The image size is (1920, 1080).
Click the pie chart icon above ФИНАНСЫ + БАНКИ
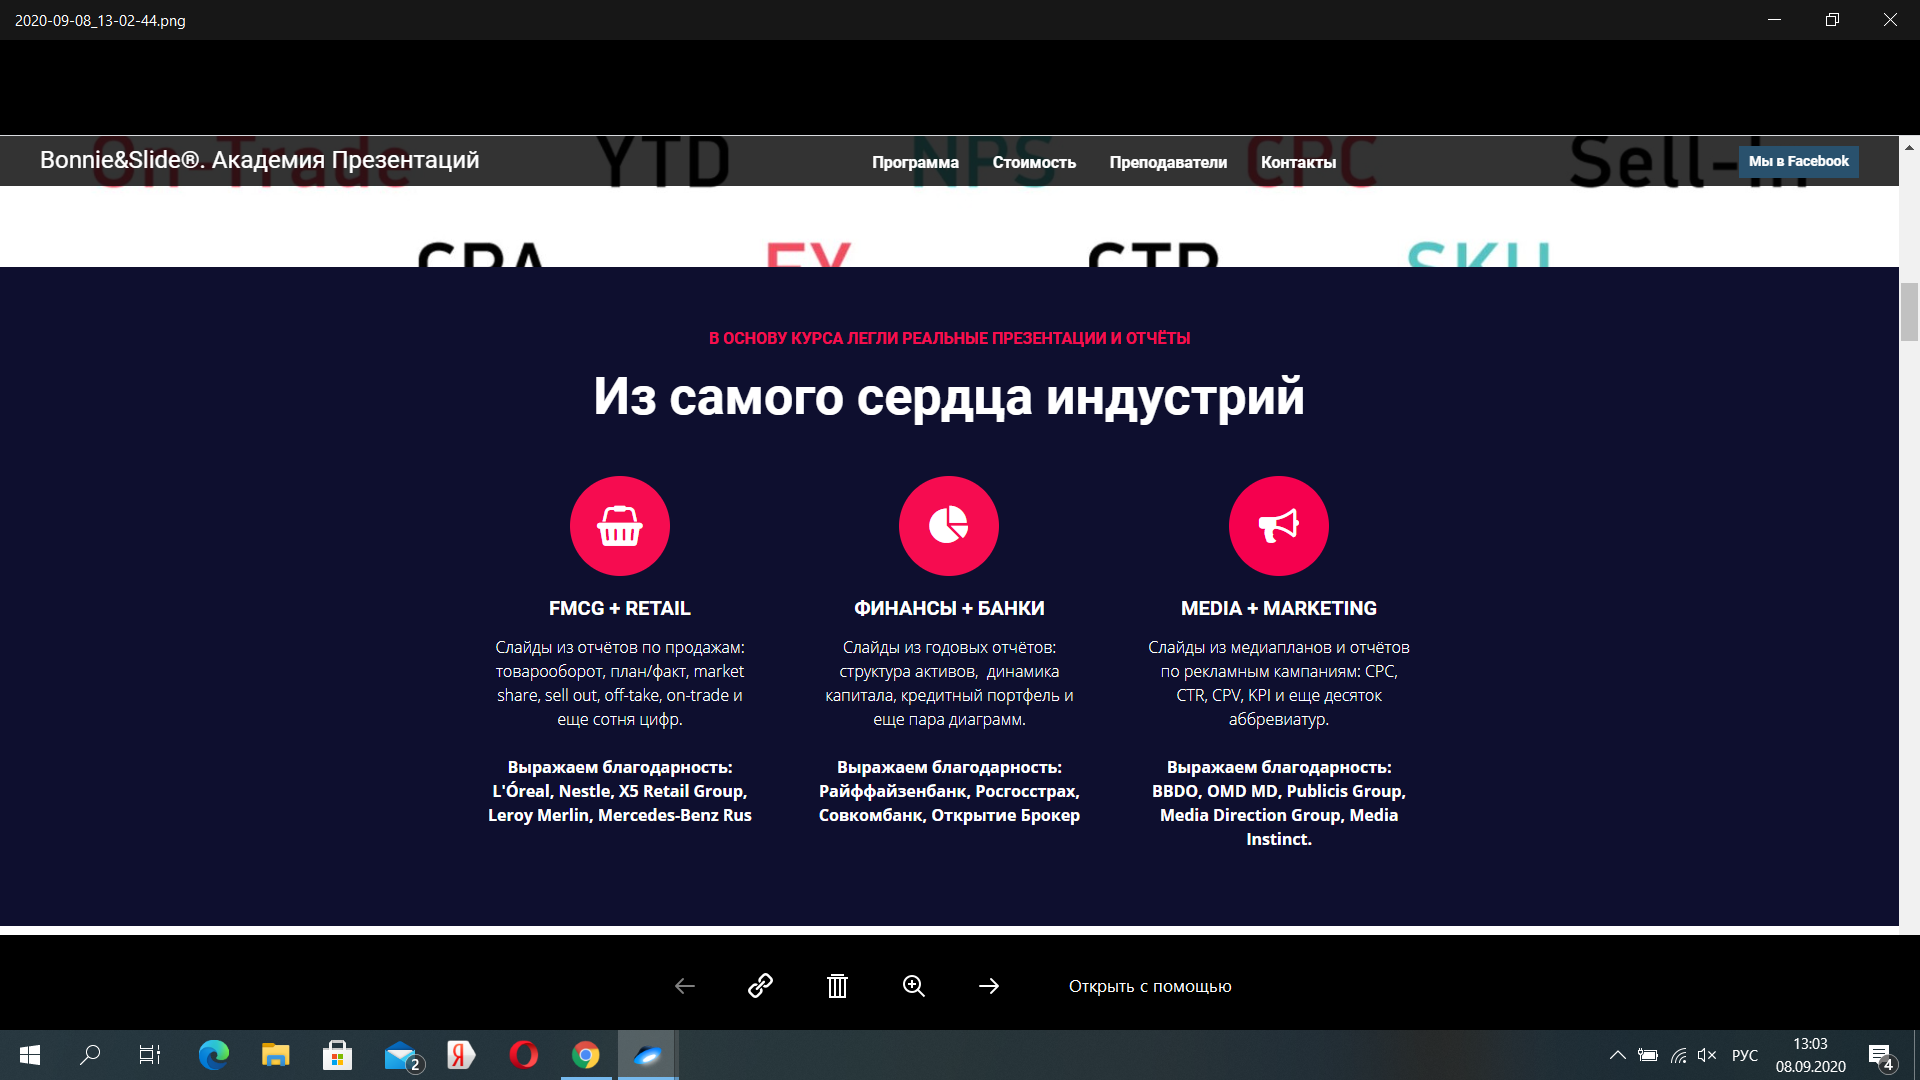(949, 525)
